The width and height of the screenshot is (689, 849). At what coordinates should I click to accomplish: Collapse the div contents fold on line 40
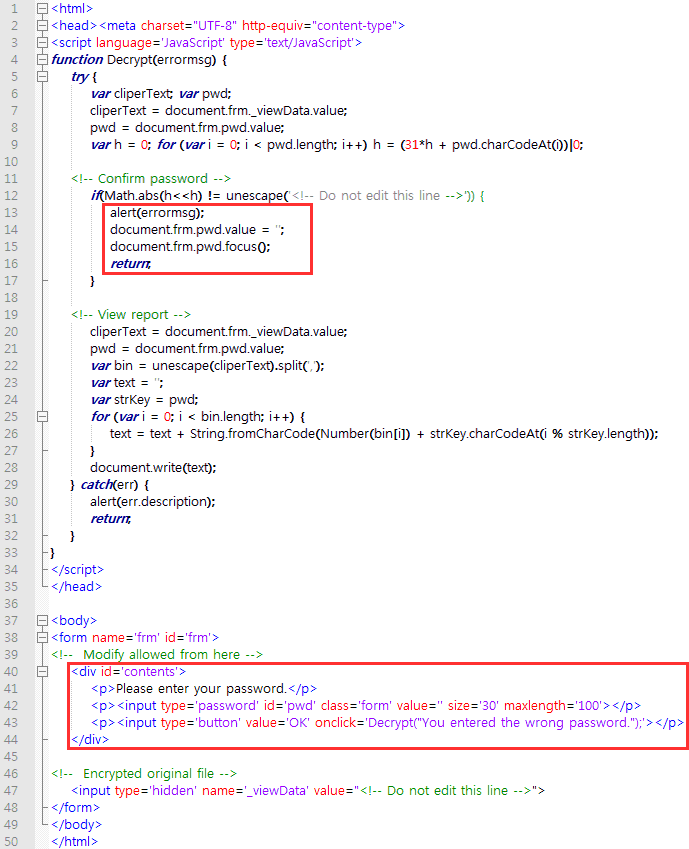click(42, 671)
